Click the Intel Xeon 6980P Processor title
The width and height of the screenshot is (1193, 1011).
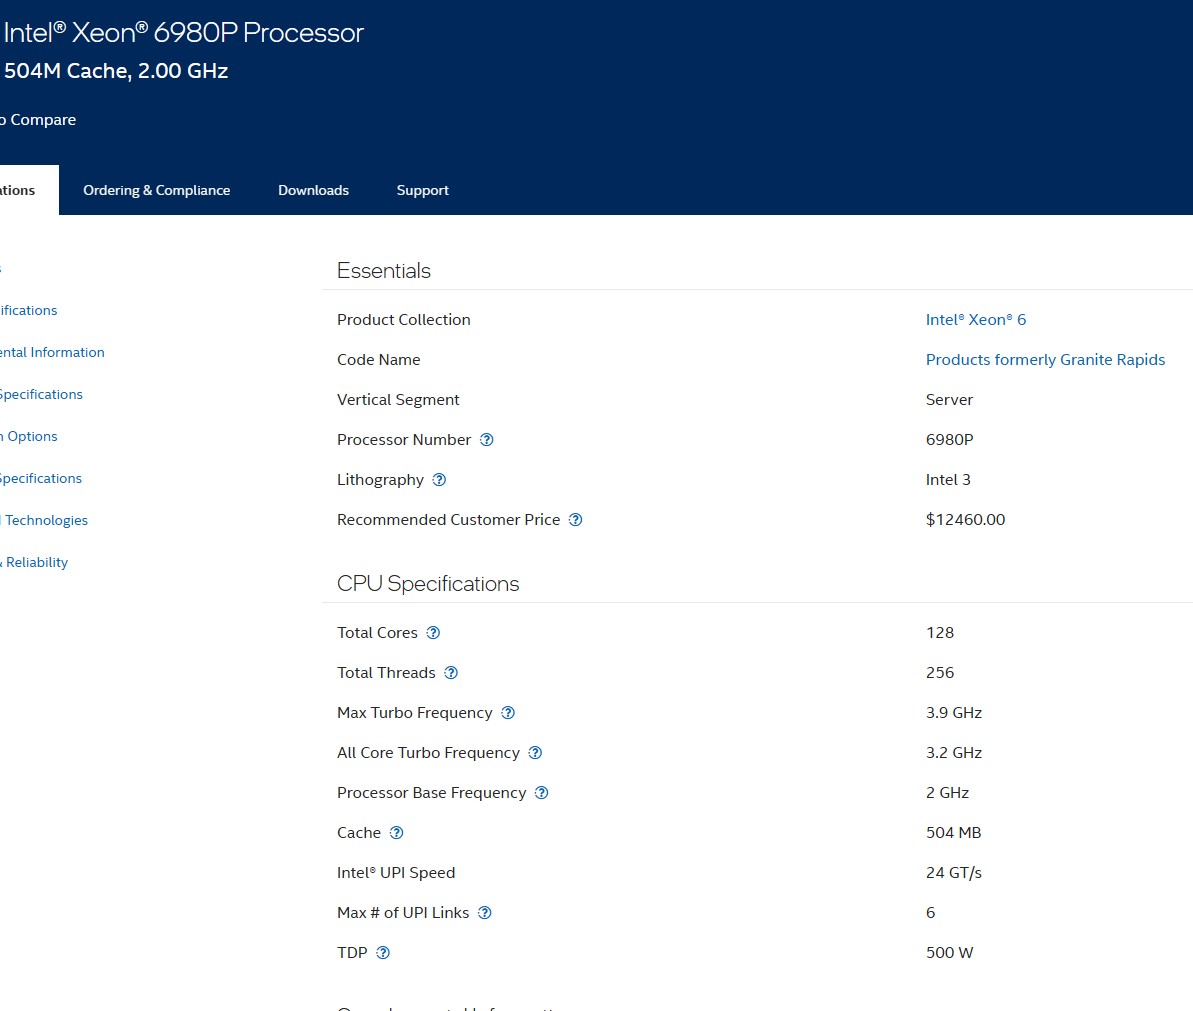pyautogui.click(x=184, y=33)
